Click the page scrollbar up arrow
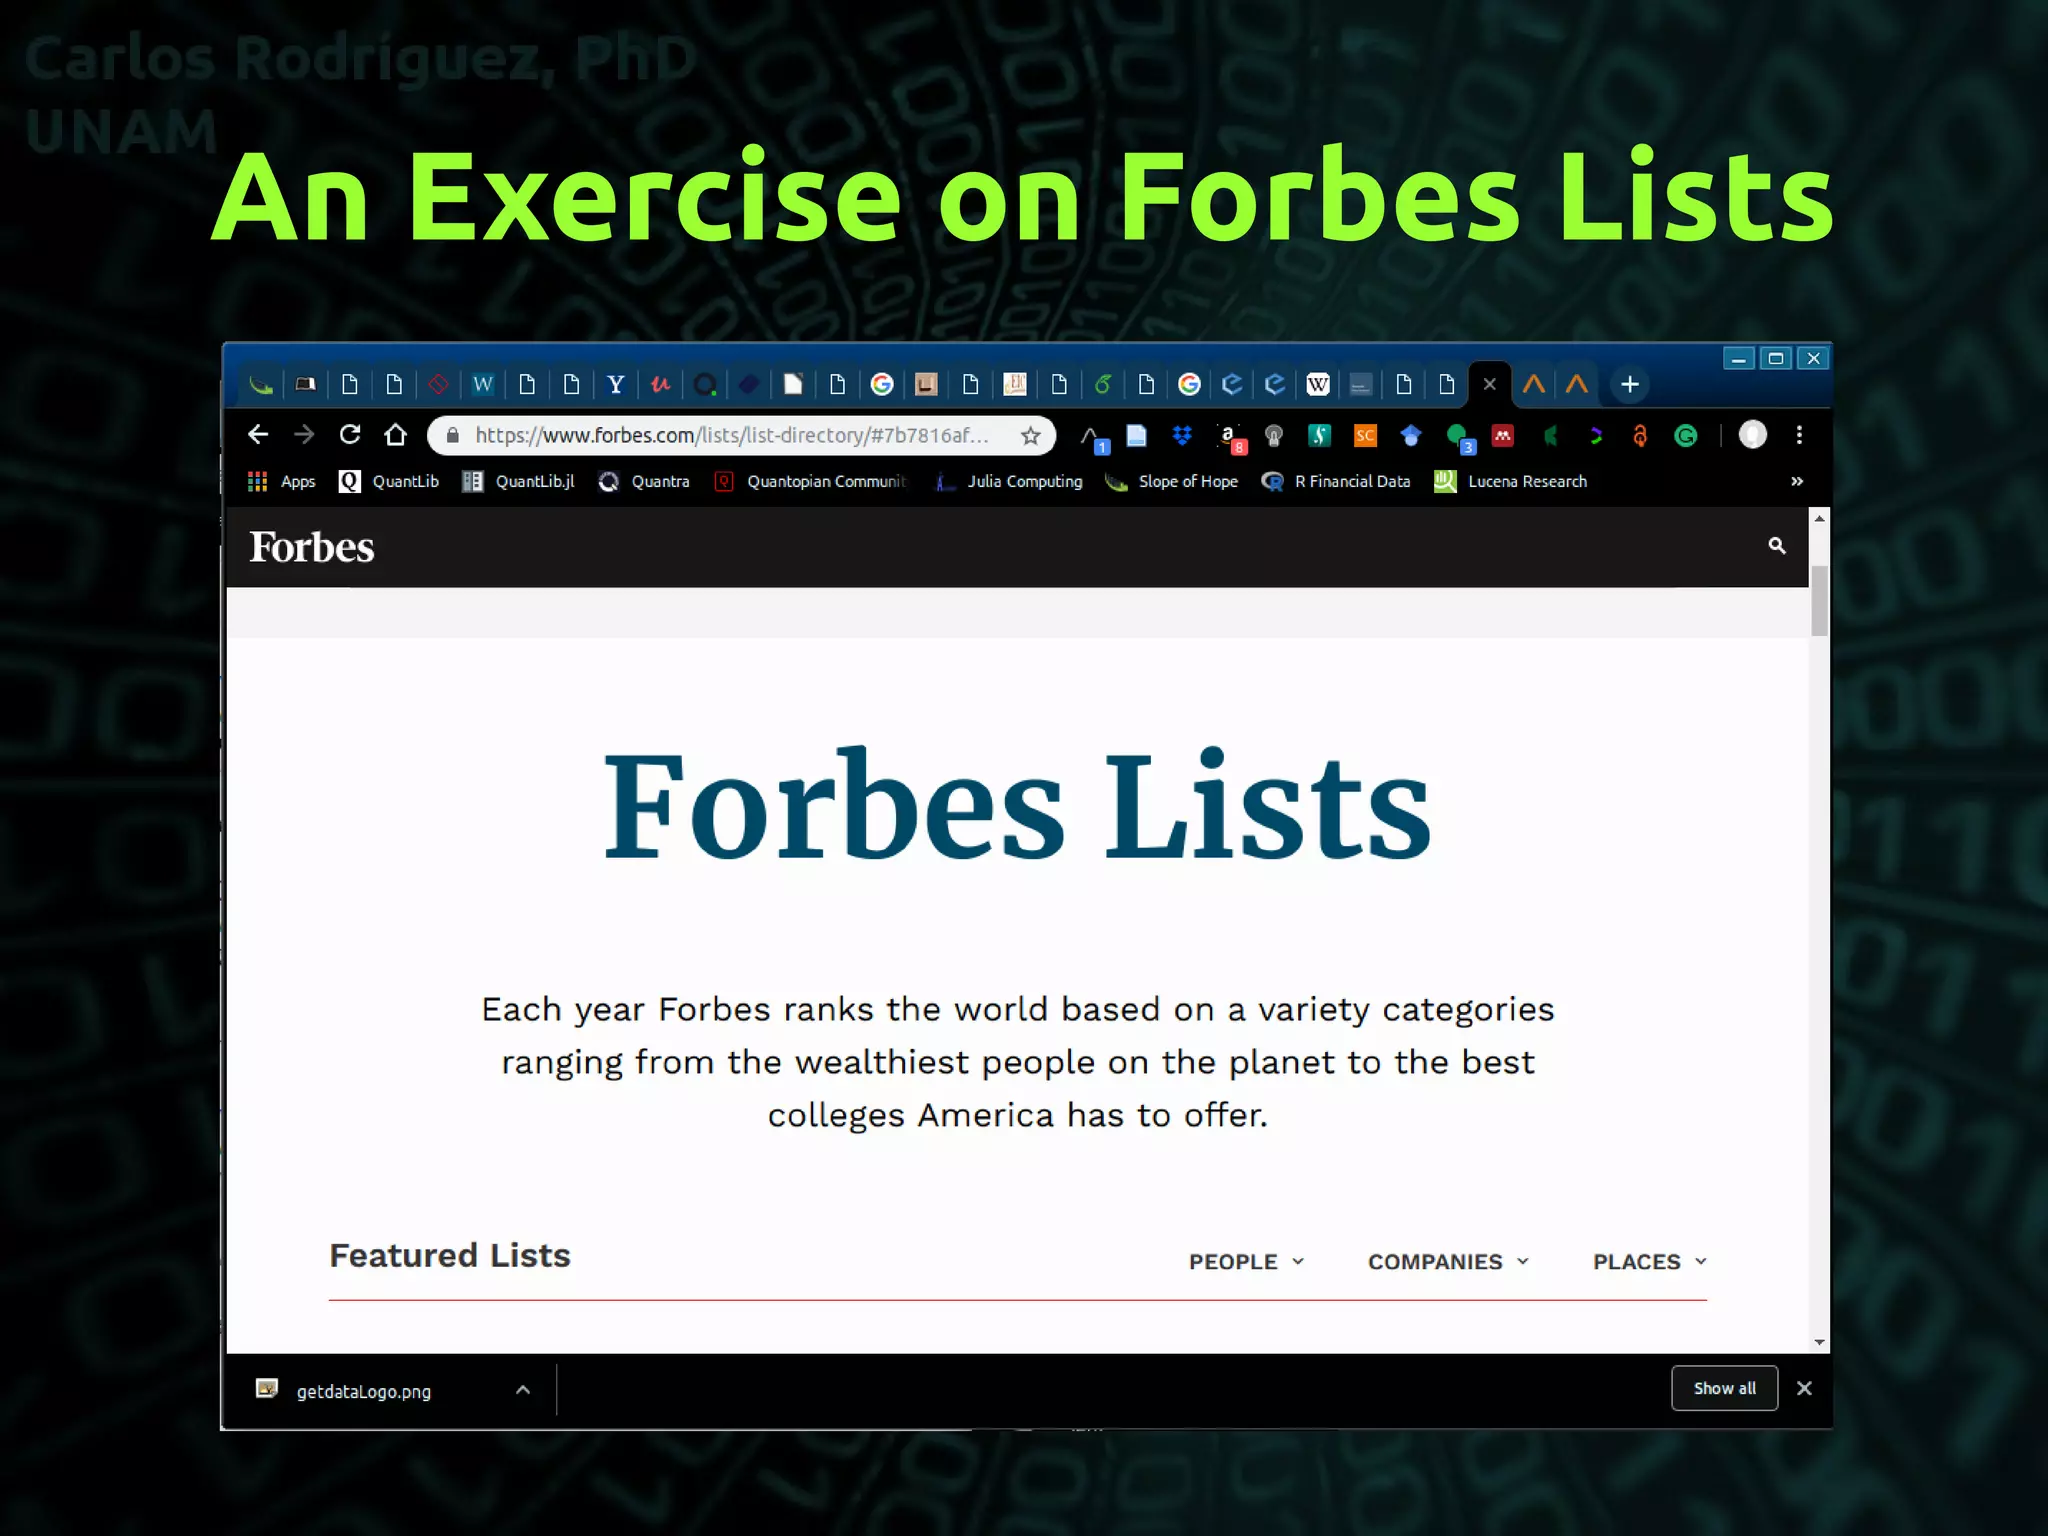Screen dimensions: 2048x1536 (1820, 518)
